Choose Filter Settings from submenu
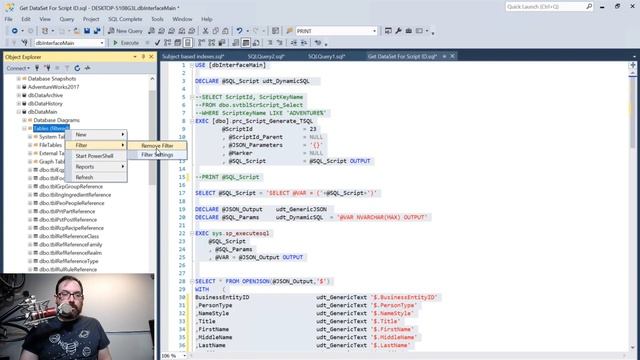This screenshot has width=640, height=360. (157, 155)
